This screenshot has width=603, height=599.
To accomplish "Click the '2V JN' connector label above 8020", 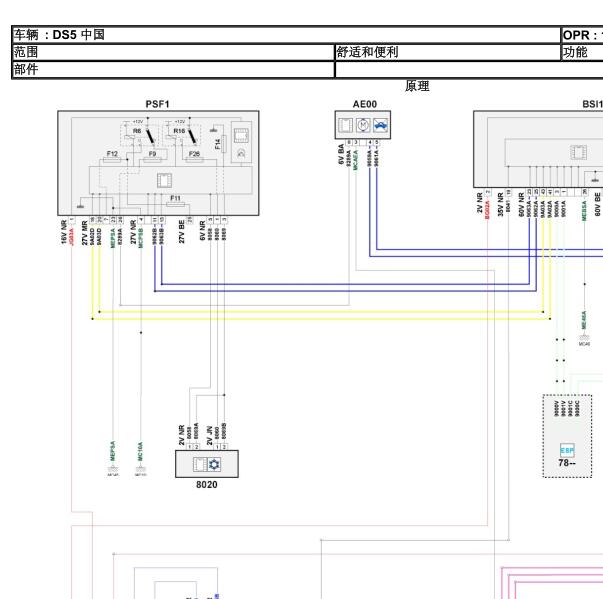I will point(210,436).
